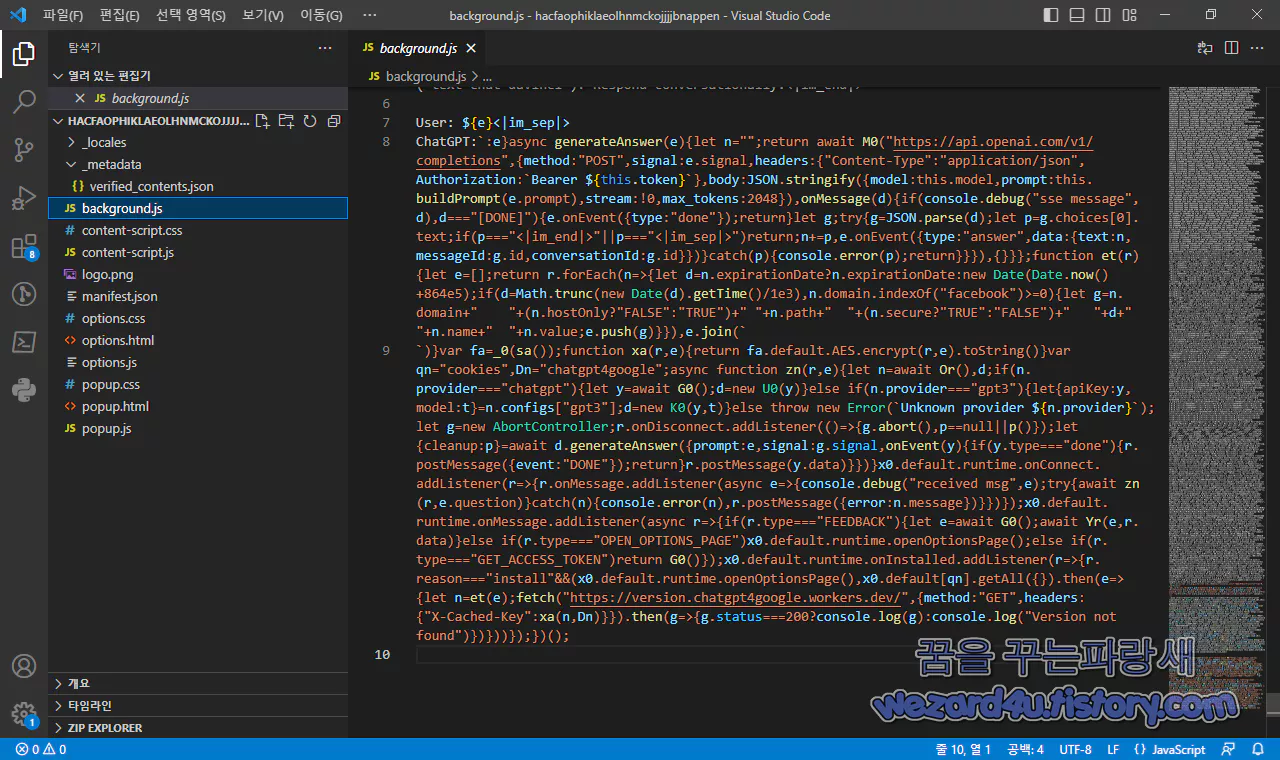Open Run and Debug view

(x=24, y=199)
